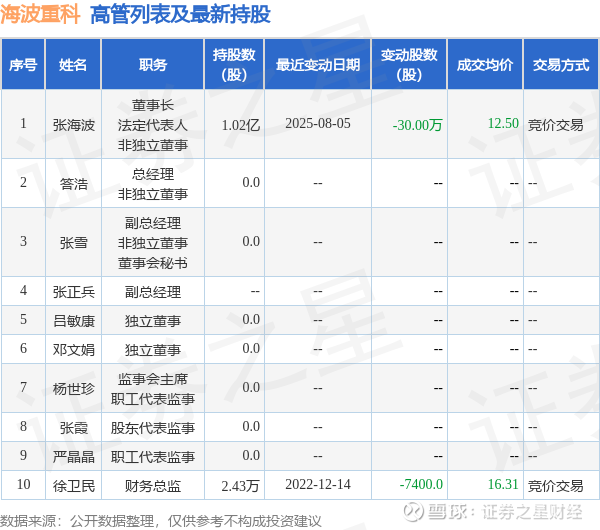Click 竞价交易 in 张海波's row
600x530 pixels.
click(556, 125)
